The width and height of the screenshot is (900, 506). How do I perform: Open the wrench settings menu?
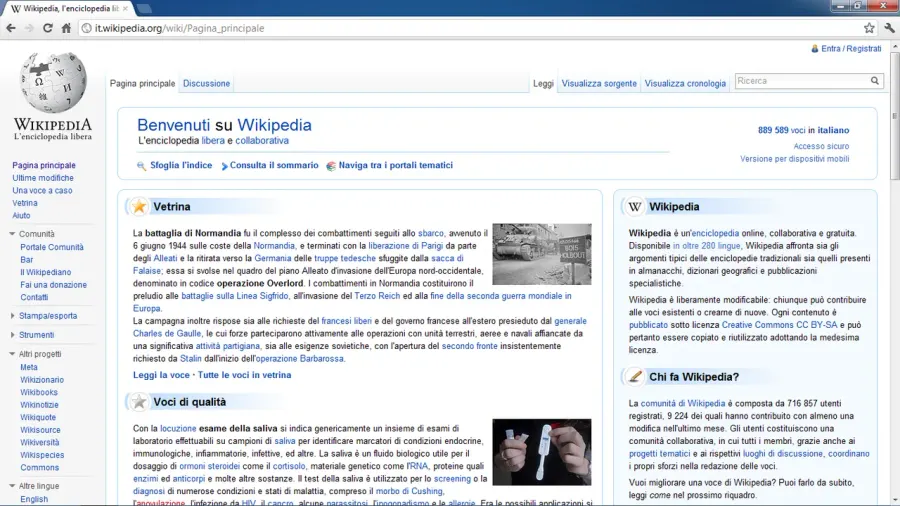click(890, 28)
